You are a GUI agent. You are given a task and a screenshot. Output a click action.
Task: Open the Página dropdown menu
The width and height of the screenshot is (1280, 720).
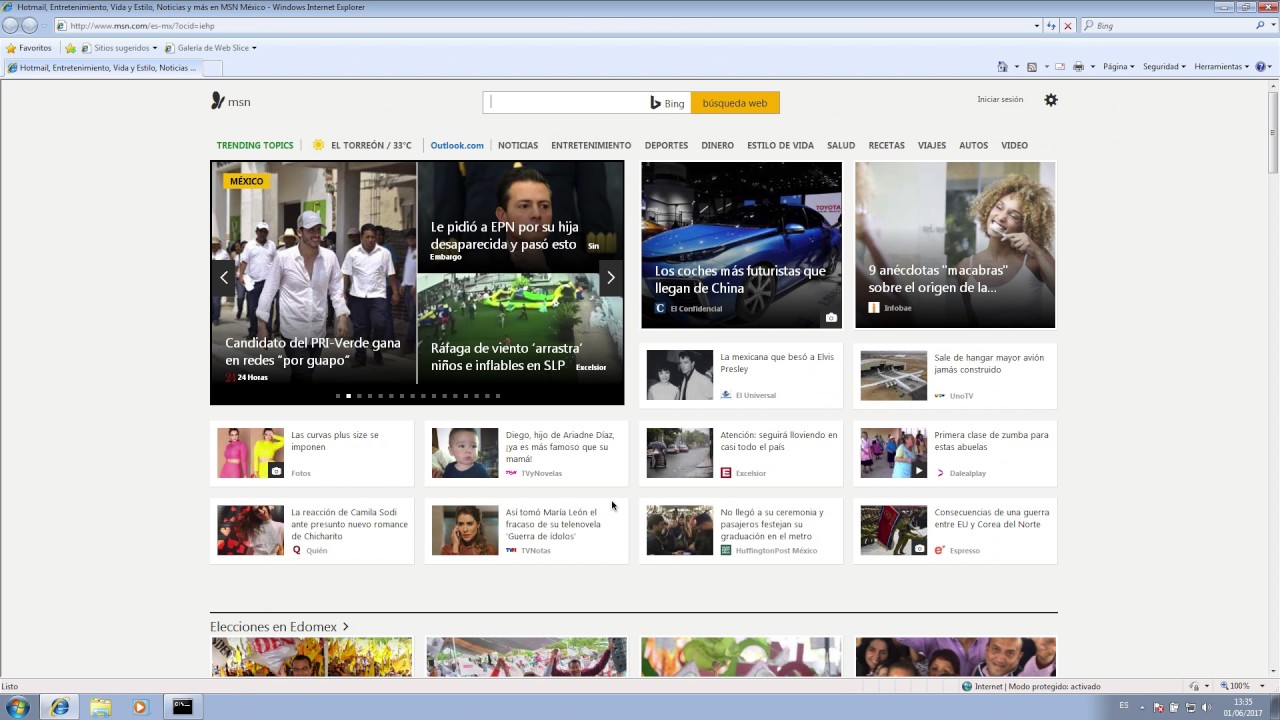tap(1118, 67)
